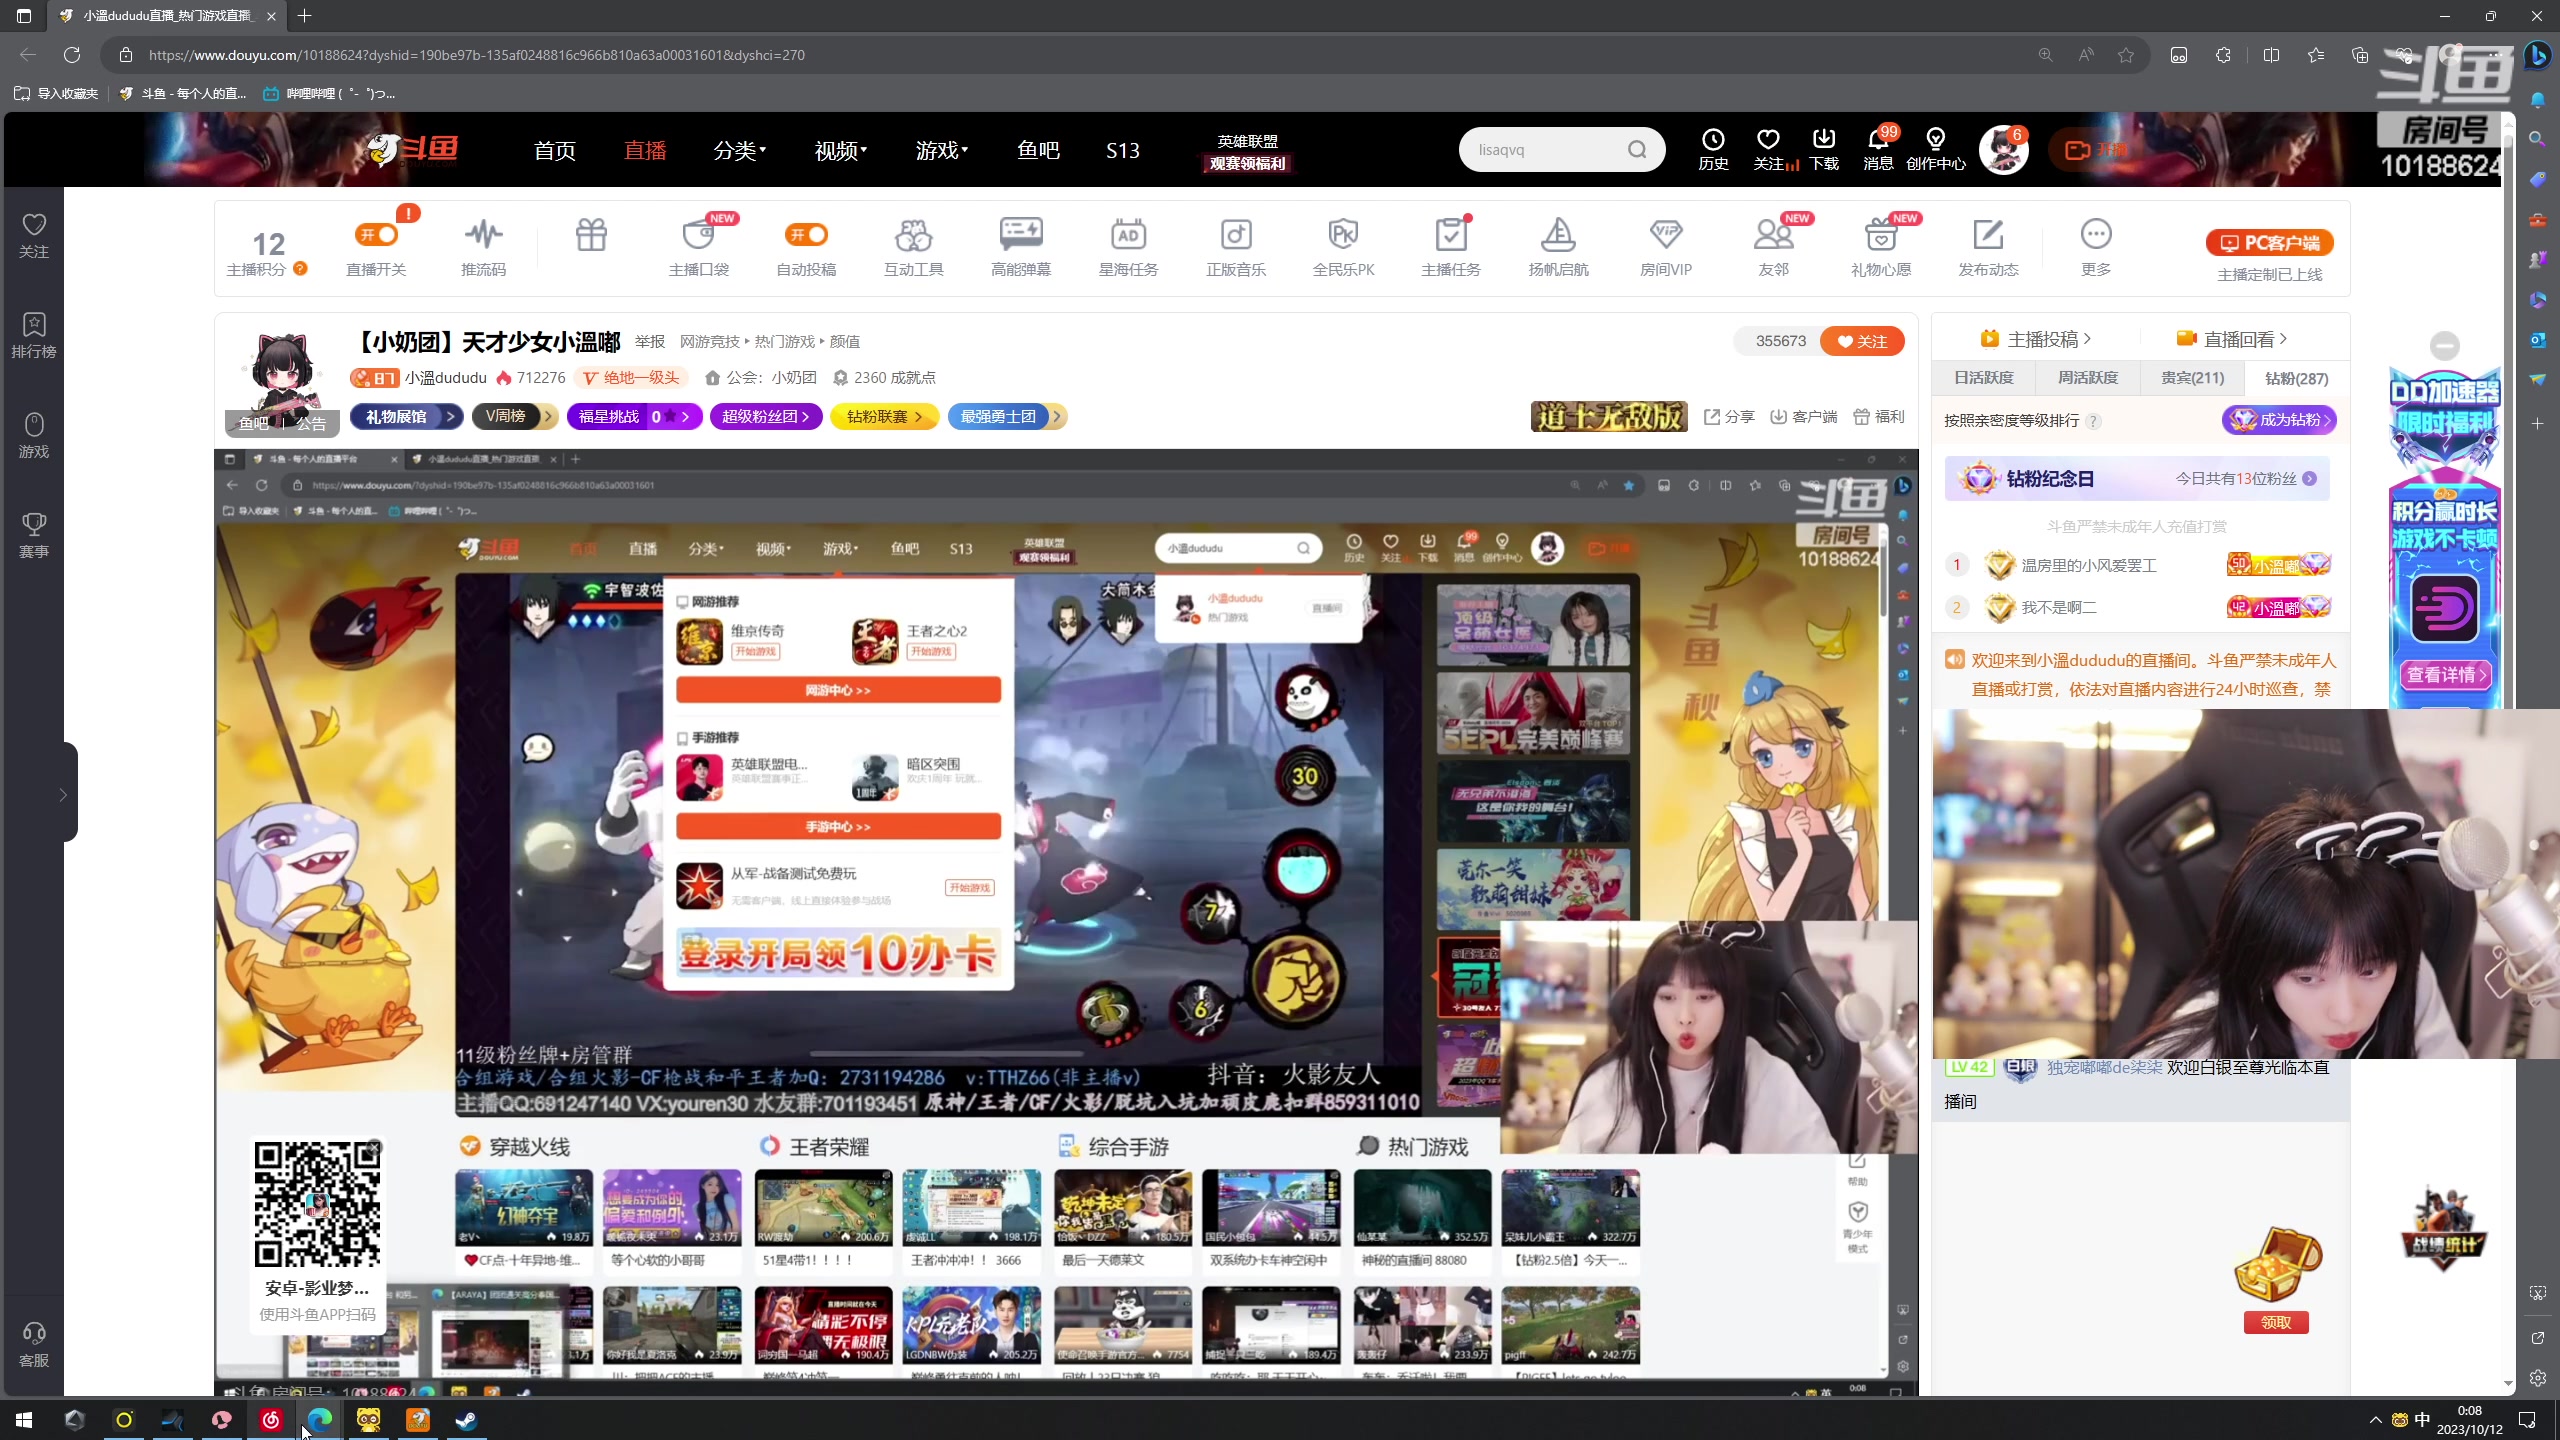This screenshot has width=2560, height=1440.
Task: Switch to the 贵宾(211) tab
Action: tap(2192, 378)
